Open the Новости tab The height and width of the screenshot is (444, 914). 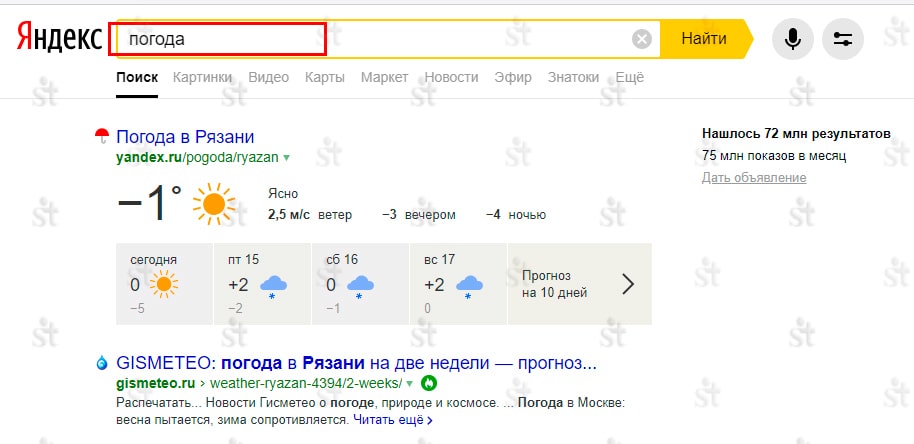(x=451, y=77)
